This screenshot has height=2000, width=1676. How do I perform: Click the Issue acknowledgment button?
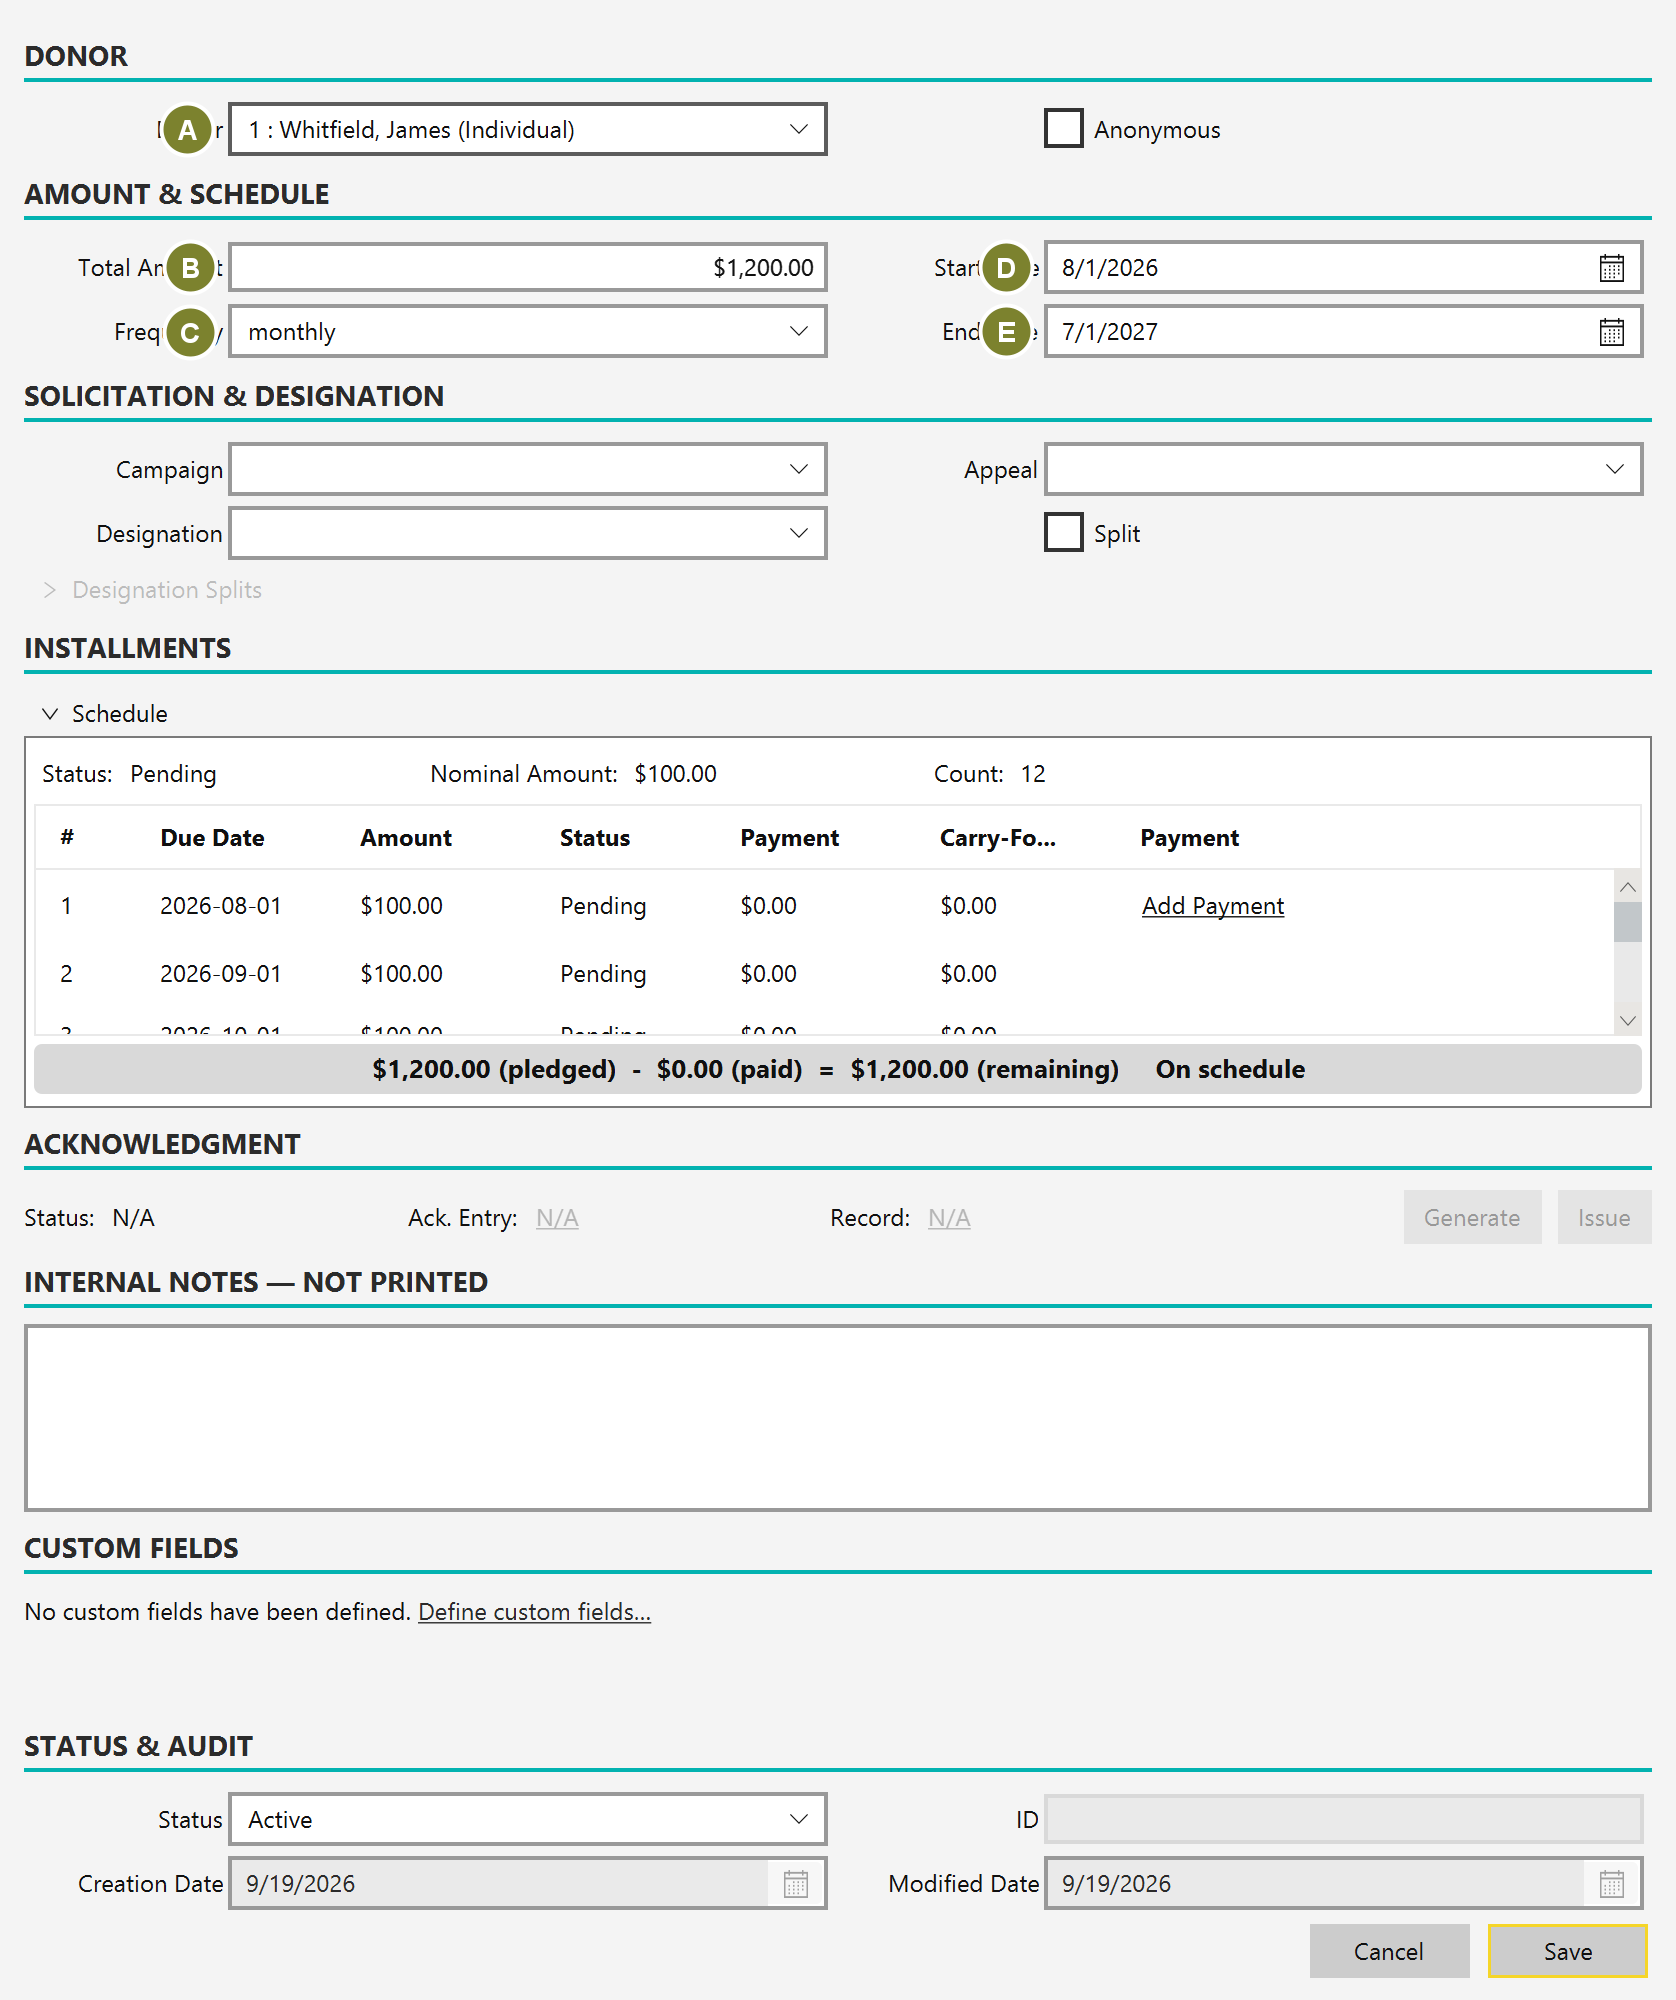[1604, 1217]
